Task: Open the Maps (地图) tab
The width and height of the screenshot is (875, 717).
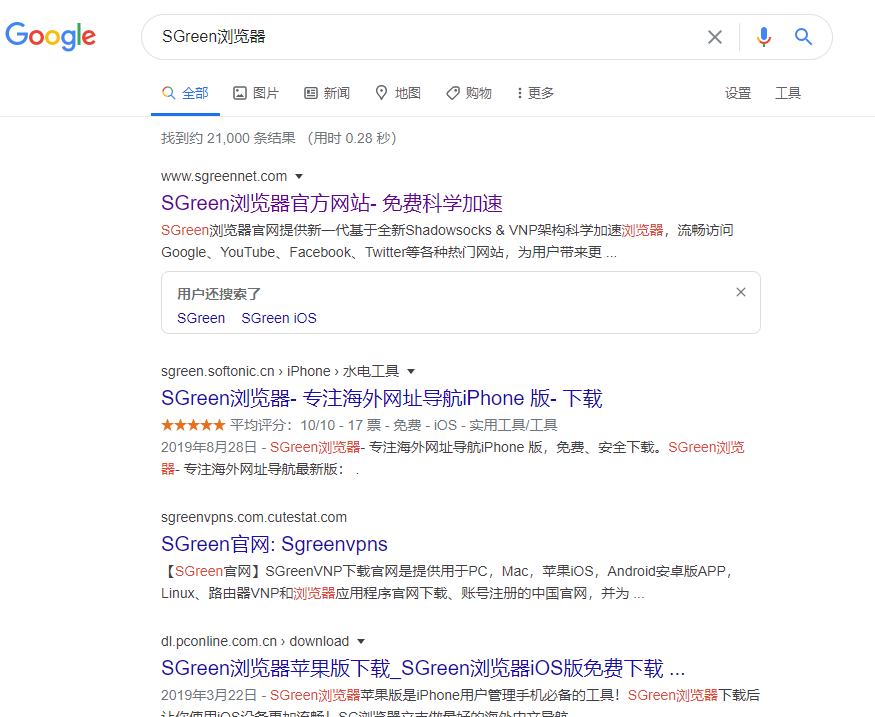Action: [x=398, y=93]
